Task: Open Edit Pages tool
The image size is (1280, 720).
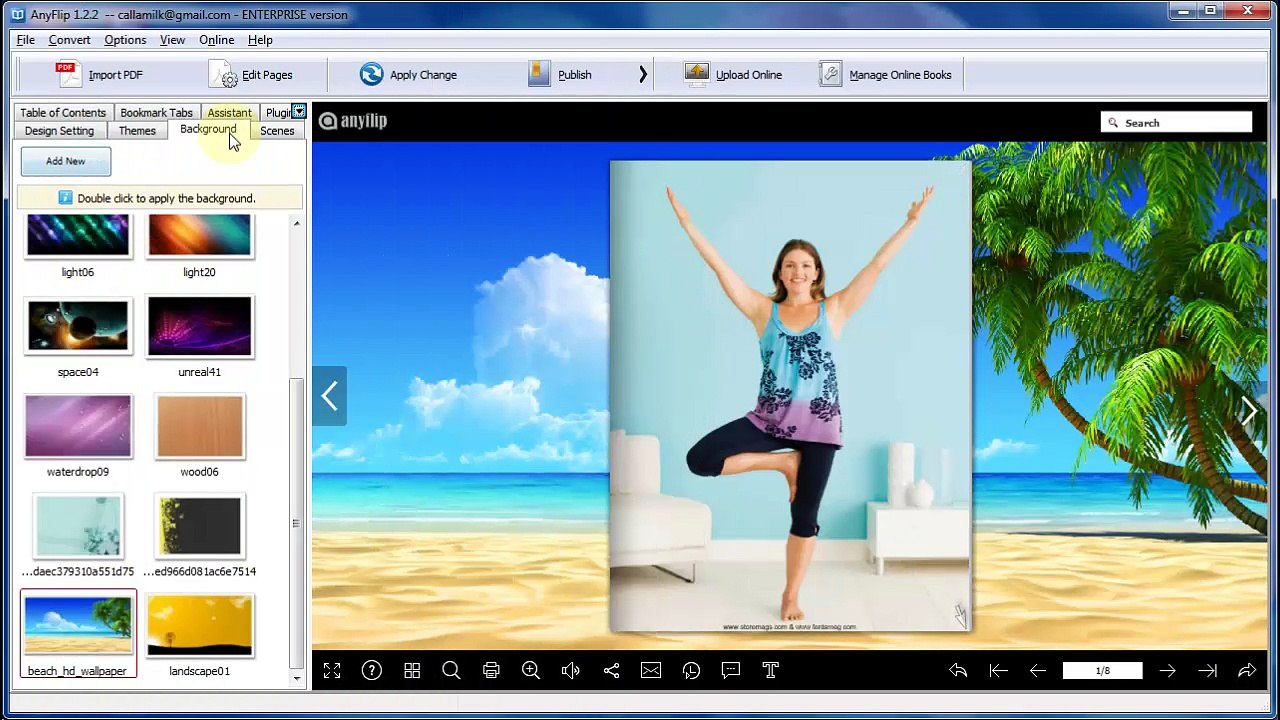Action: [x=252, y=75]
